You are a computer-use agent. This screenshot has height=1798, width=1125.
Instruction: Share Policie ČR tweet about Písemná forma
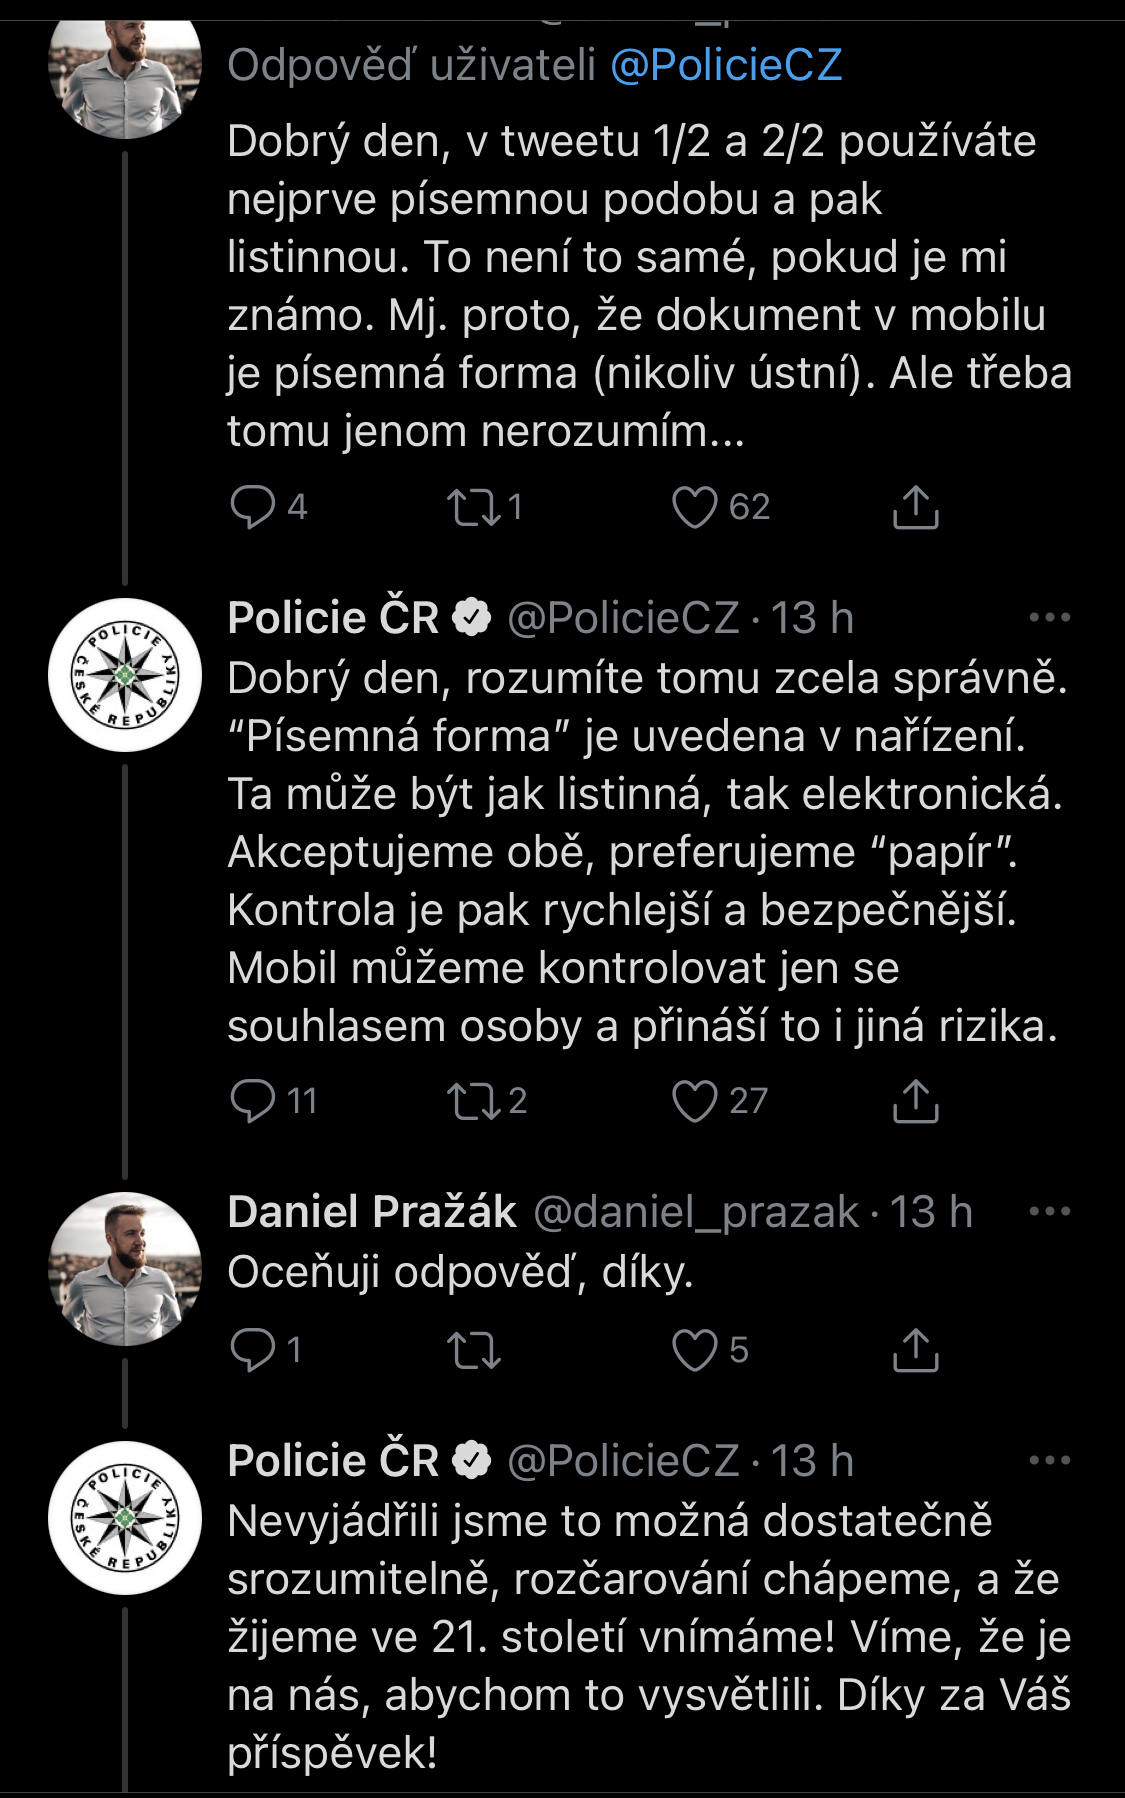pyautogui.click(x=915, y=1101)
